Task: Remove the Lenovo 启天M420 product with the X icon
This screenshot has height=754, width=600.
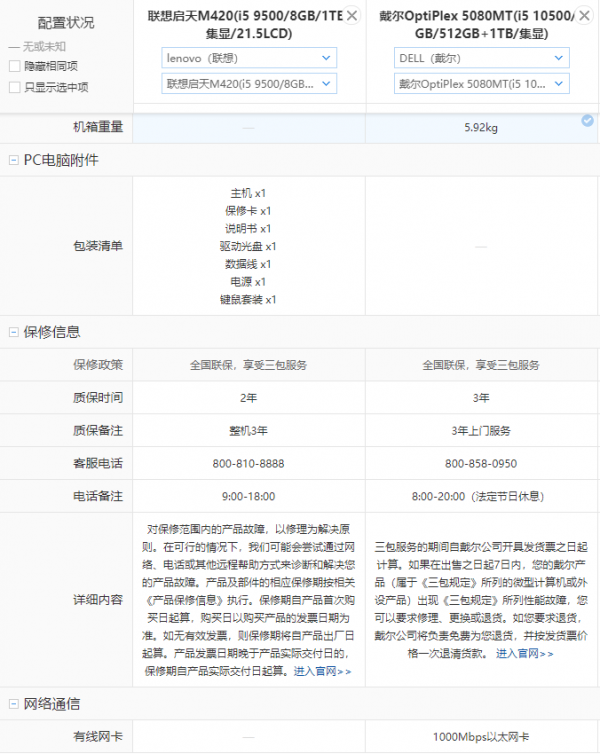Action: coord(352,16)
